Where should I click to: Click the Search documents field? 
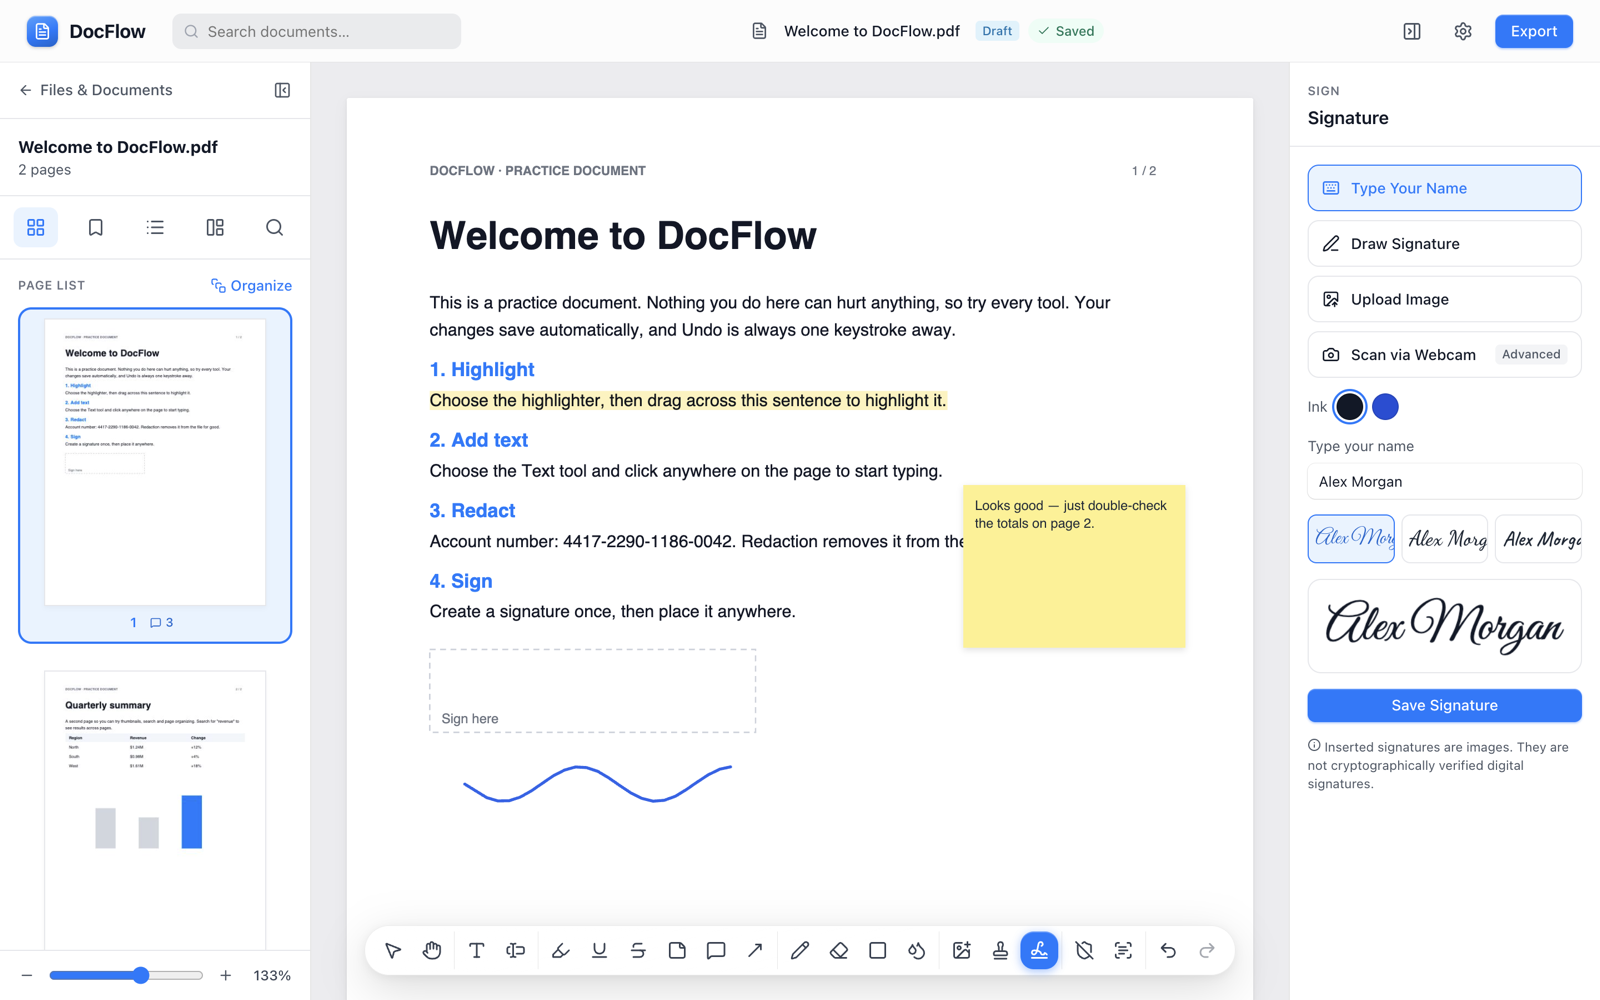click(316, 31)
